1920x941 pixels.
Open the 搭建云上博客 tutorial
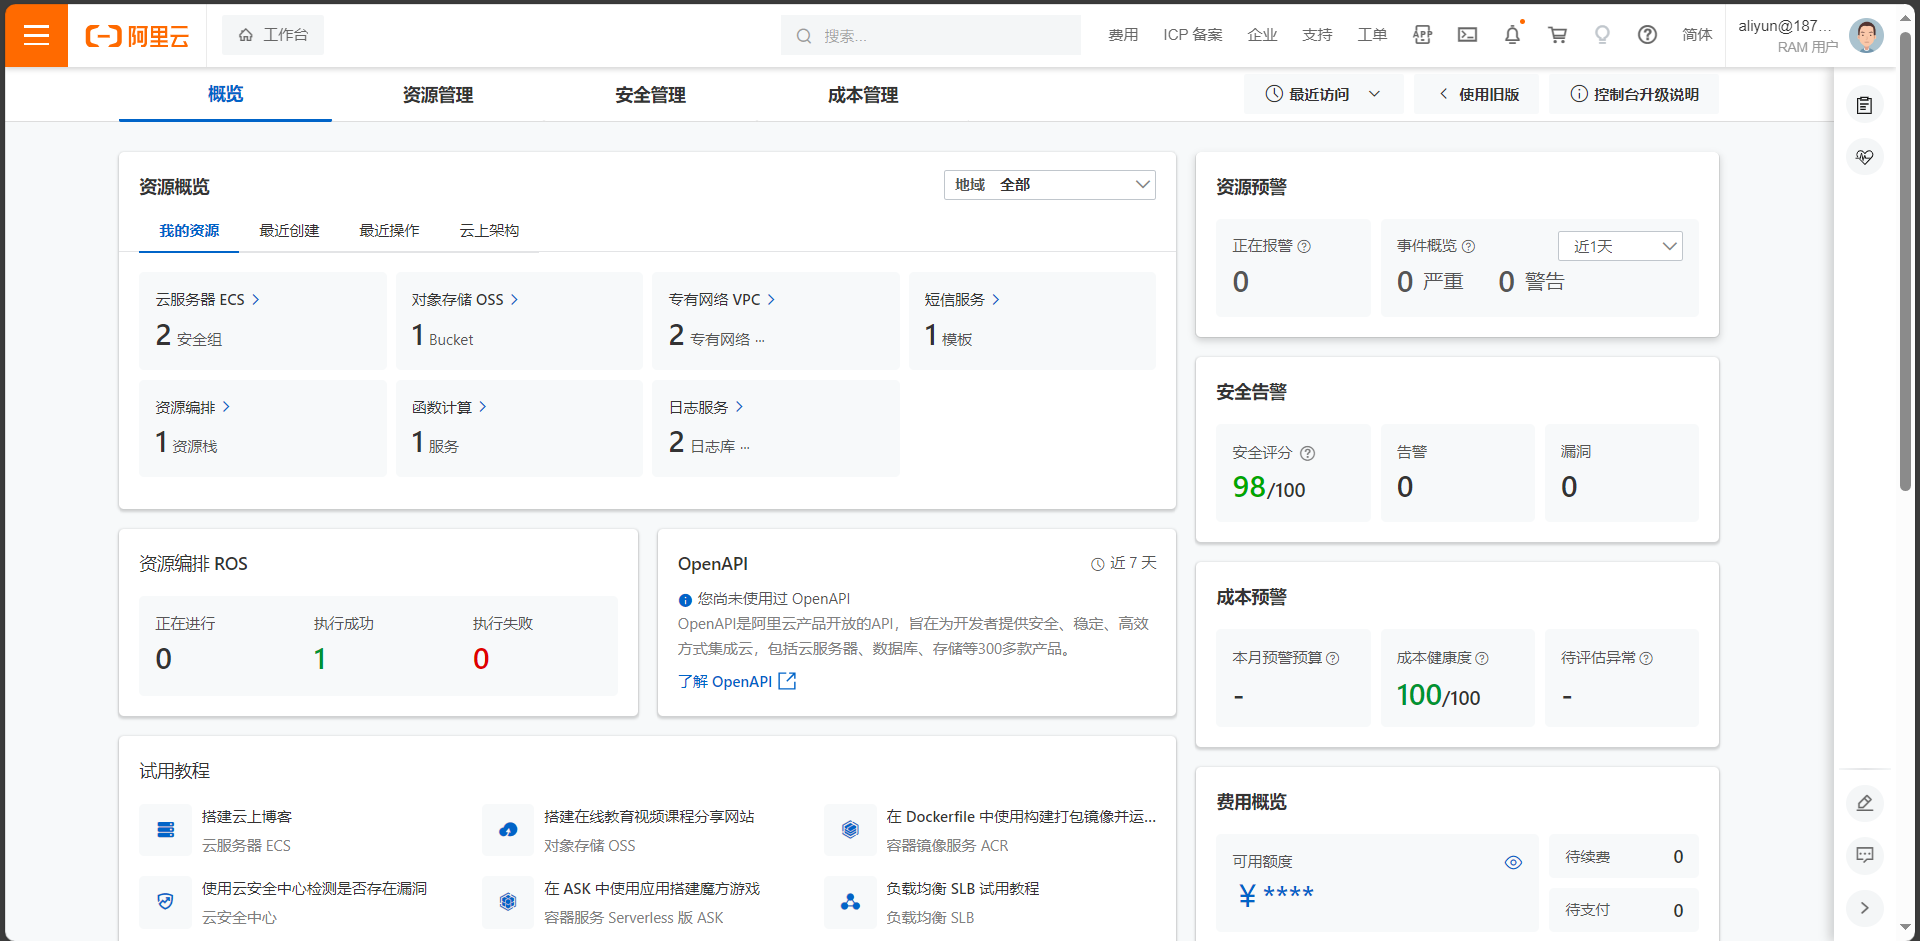[247, 816]
